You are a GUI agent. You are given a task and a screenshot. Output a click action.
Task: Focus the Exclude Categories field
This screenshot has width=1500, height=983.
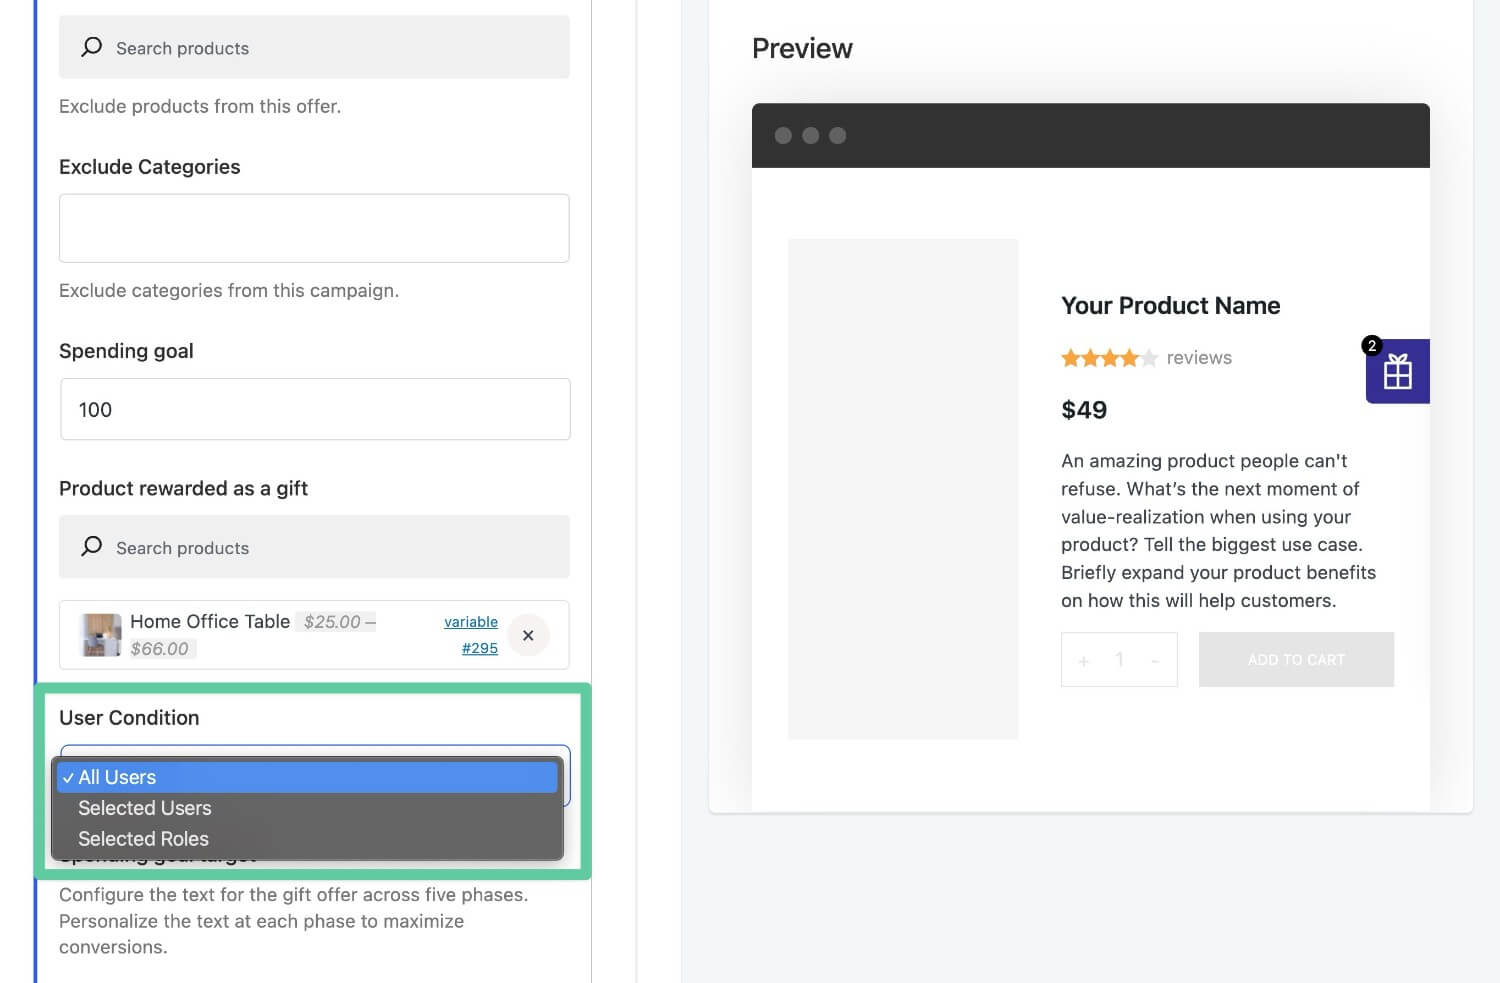tap(314, 228)
